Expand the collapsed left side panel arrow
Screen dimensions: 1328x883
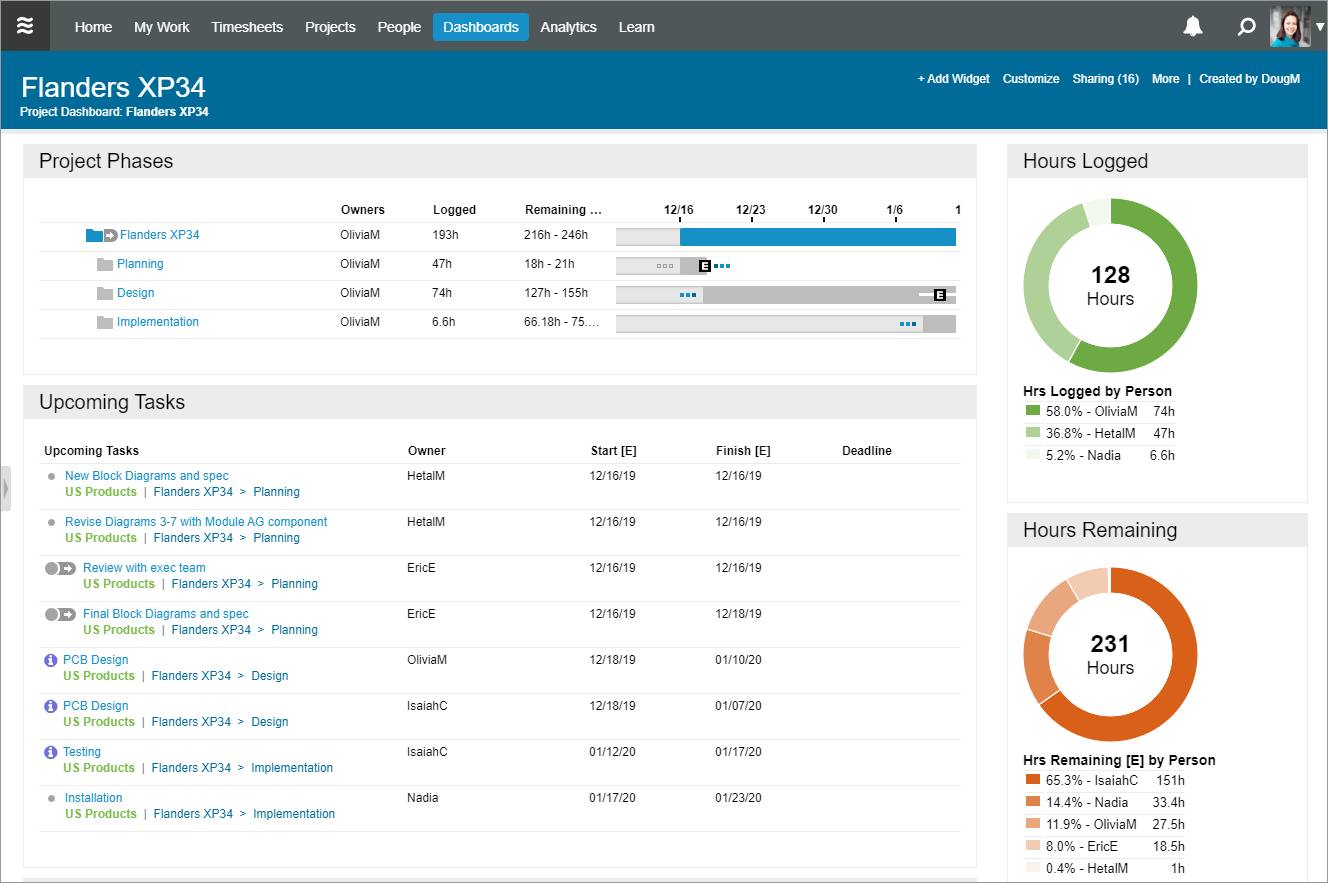(x=6, y=487)
